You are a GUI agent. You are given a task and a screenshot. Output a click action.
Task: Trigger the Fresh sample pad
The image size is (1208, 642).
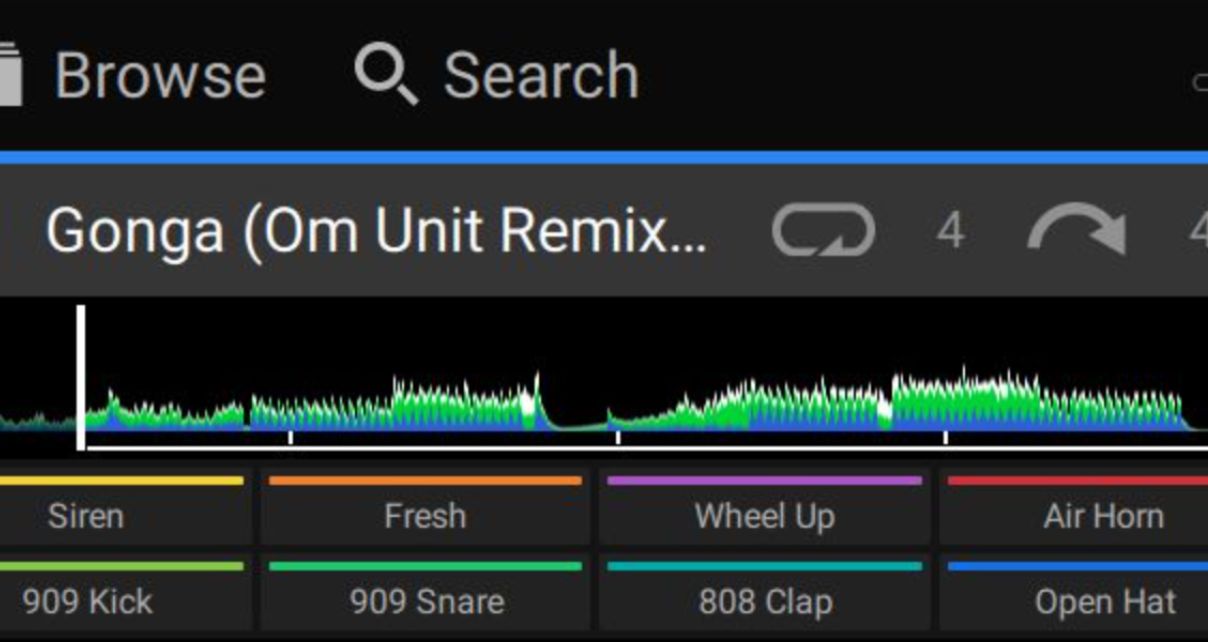coord(425,509)
